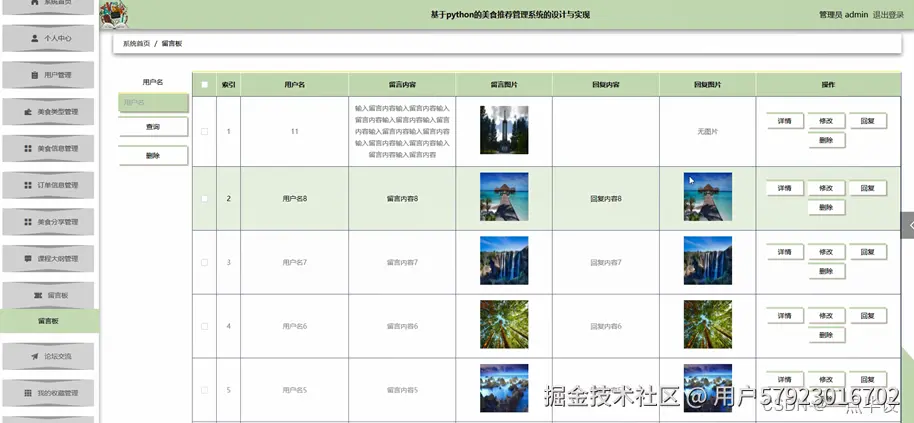This screenshot has height=423, width=914.
Task: Click the 索引 column header
Action: point(228,84)
